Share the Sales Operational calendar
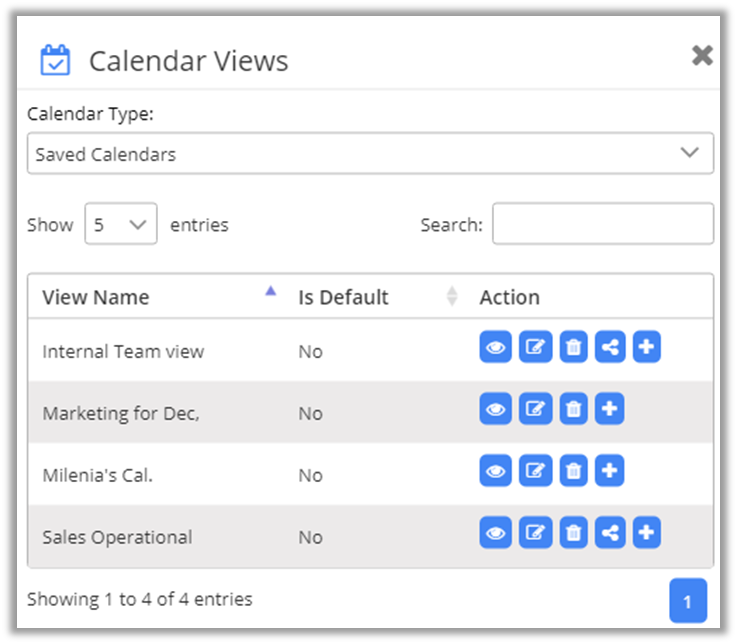Screen dimensions: 737x644 coord(610,533)
